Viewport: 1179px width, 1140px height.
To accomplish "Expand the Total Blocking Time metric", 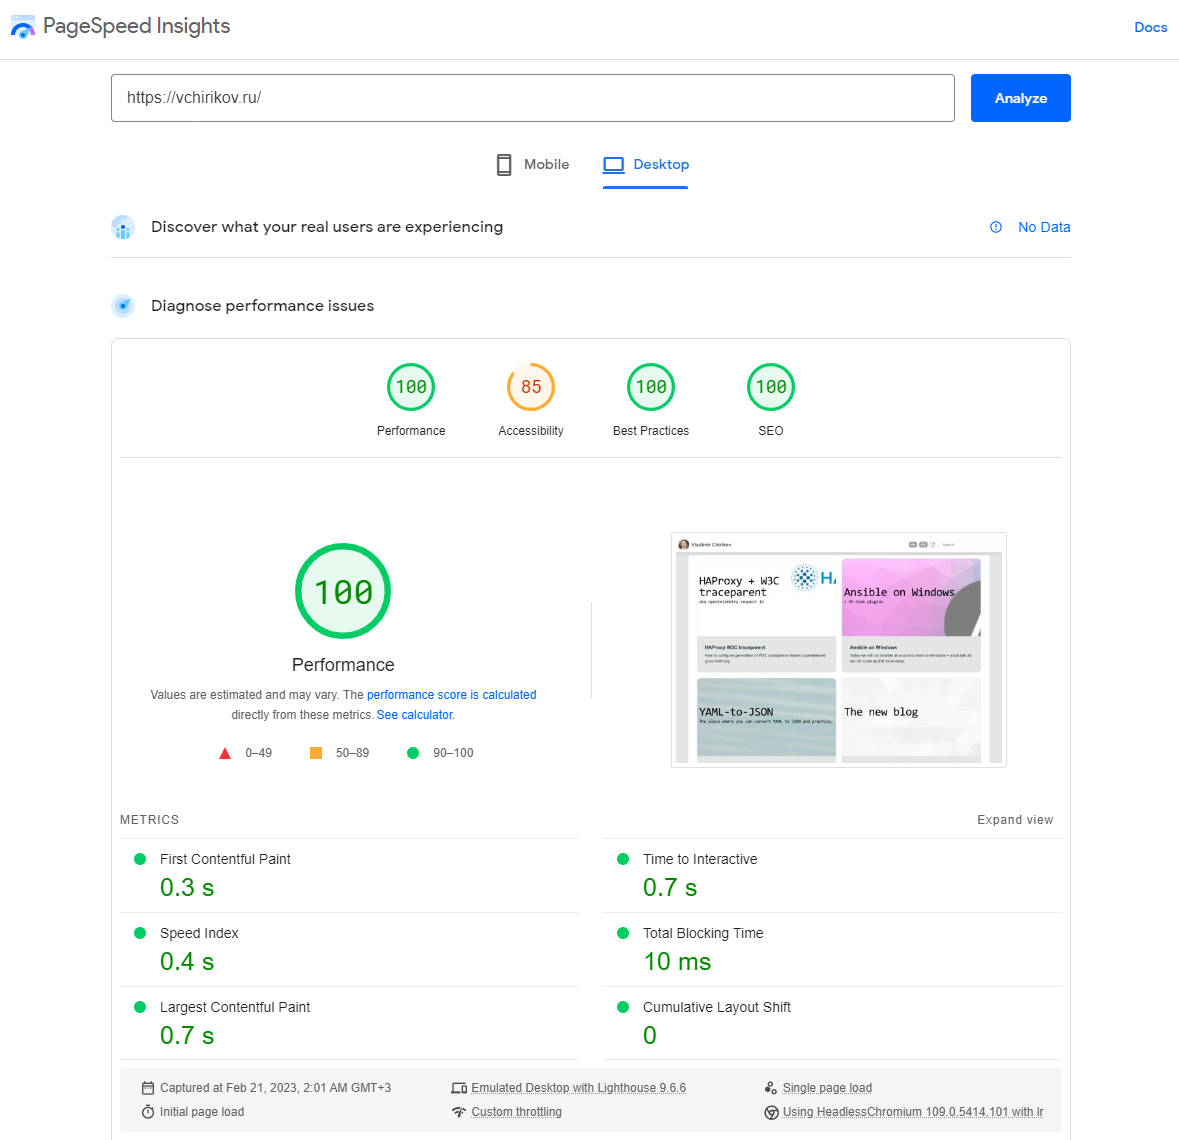I will click(702, 933).
